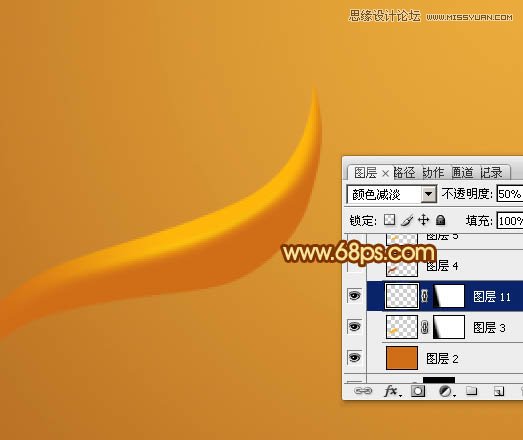The height and width of the screenshot is (440, 523).
Task: Click link layers chain icon
Action: coord(363,391)
